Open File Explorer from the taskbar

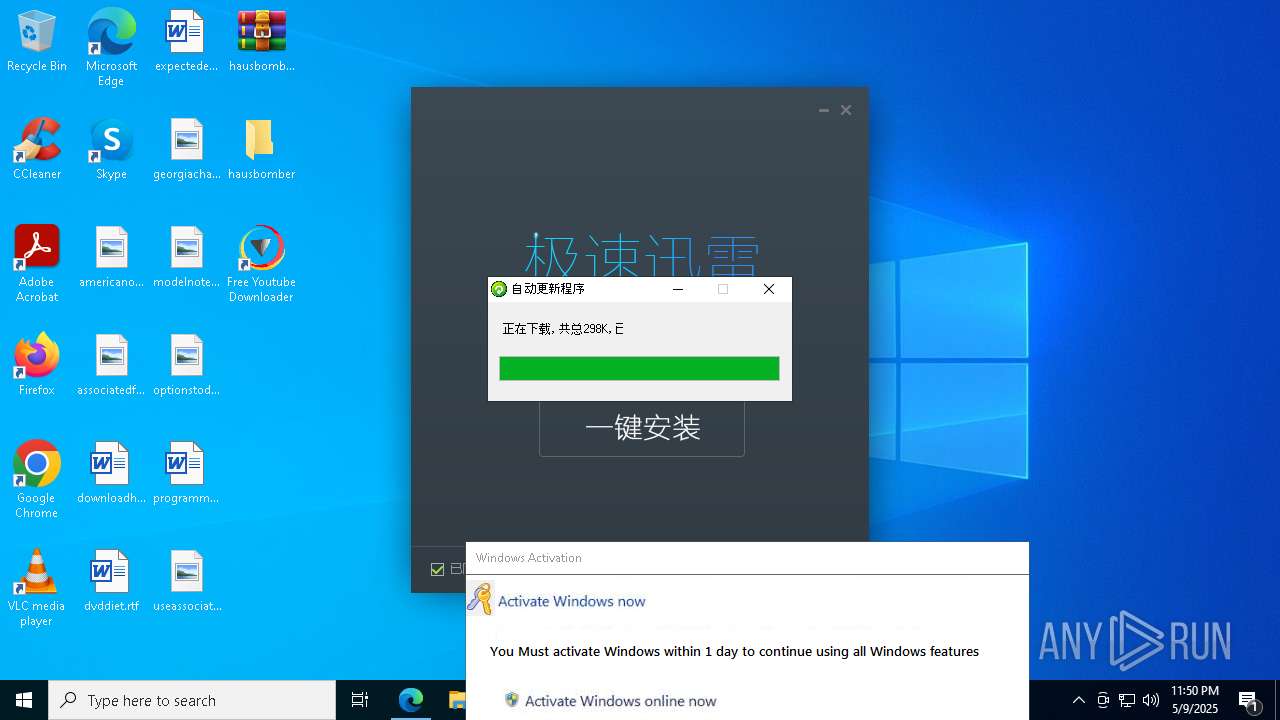point(456,700)
